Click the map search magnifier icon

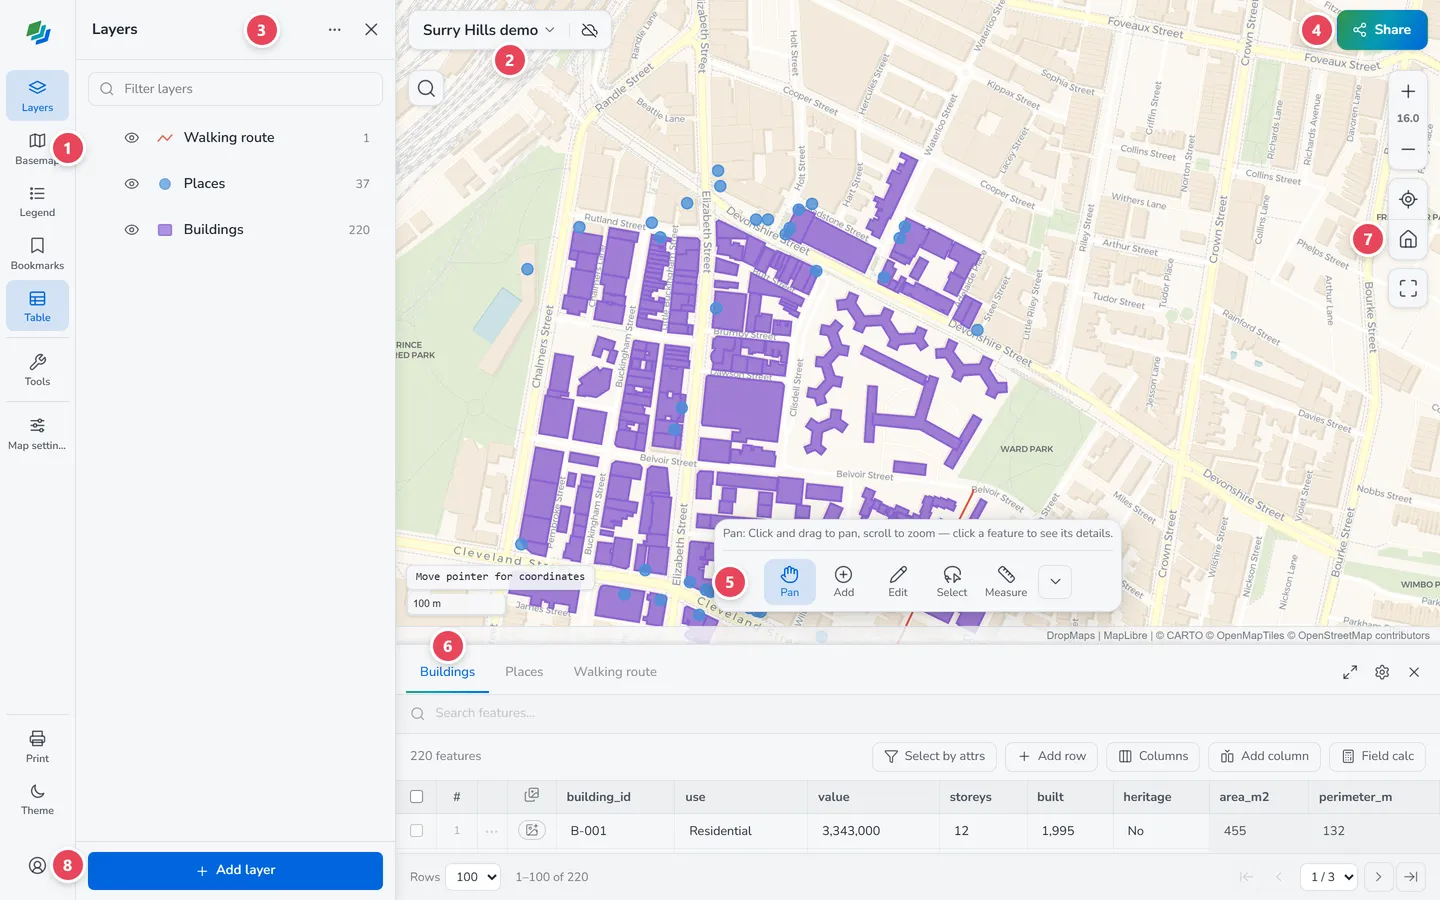tap(426, 89)
